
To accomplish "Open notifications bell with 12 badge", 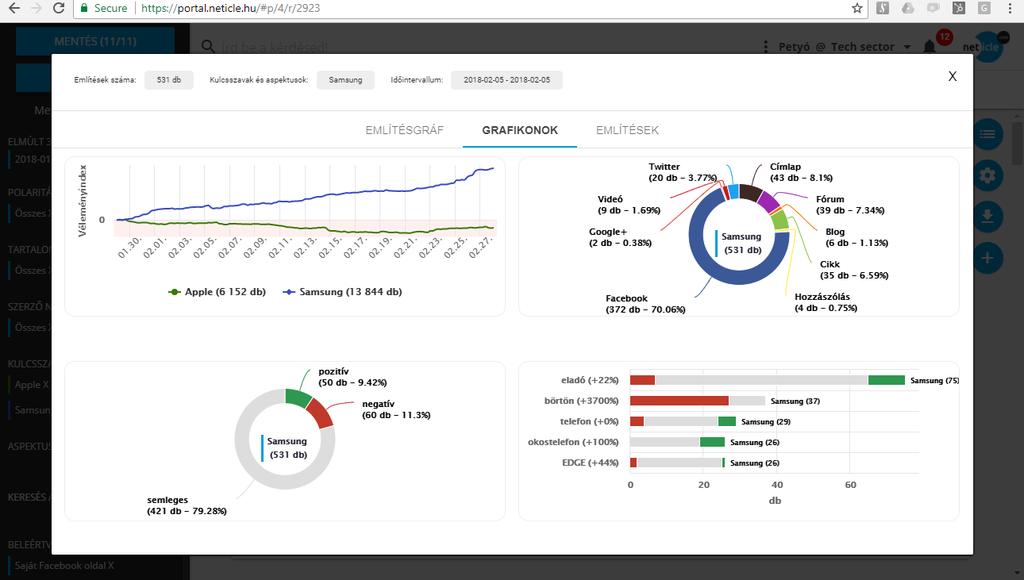I will (x=929, y=46).
